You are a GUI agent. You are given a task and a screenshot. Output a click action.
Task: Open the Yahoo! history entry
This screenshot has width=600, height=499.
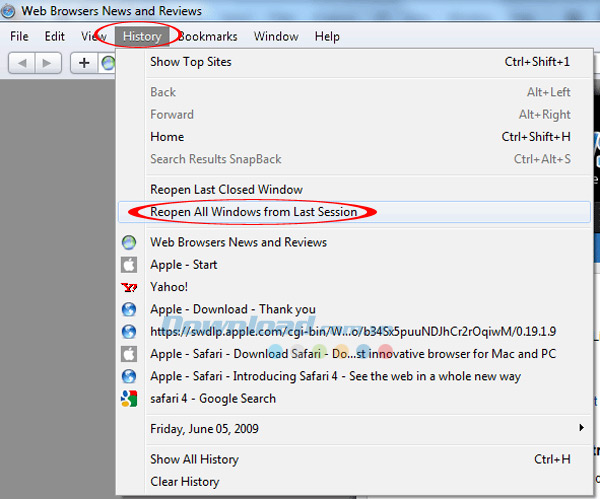click(x=354, y=287)
